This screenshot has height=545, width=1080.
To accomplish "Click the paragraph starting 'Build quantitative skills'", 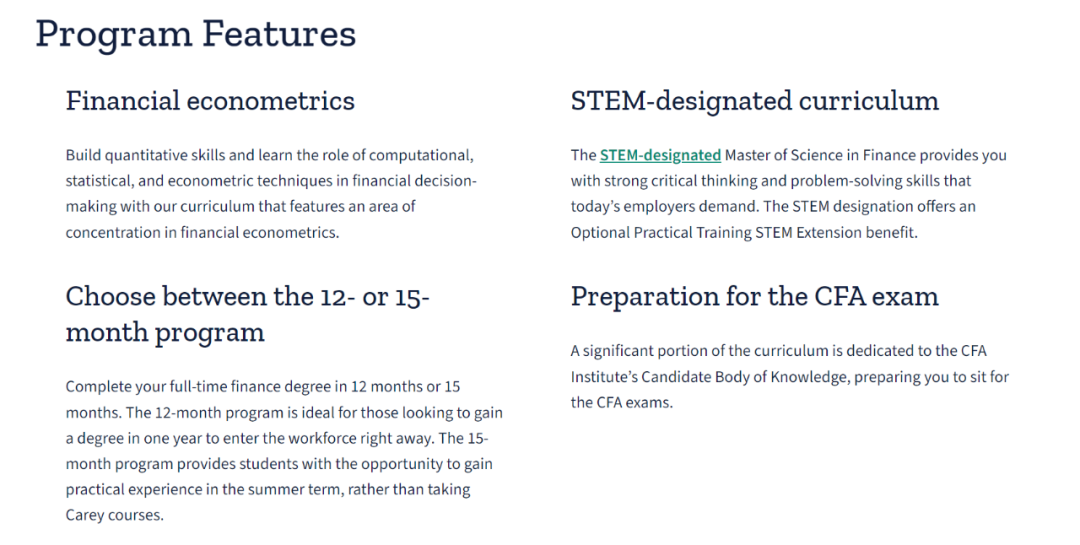I will coord(271,194).
